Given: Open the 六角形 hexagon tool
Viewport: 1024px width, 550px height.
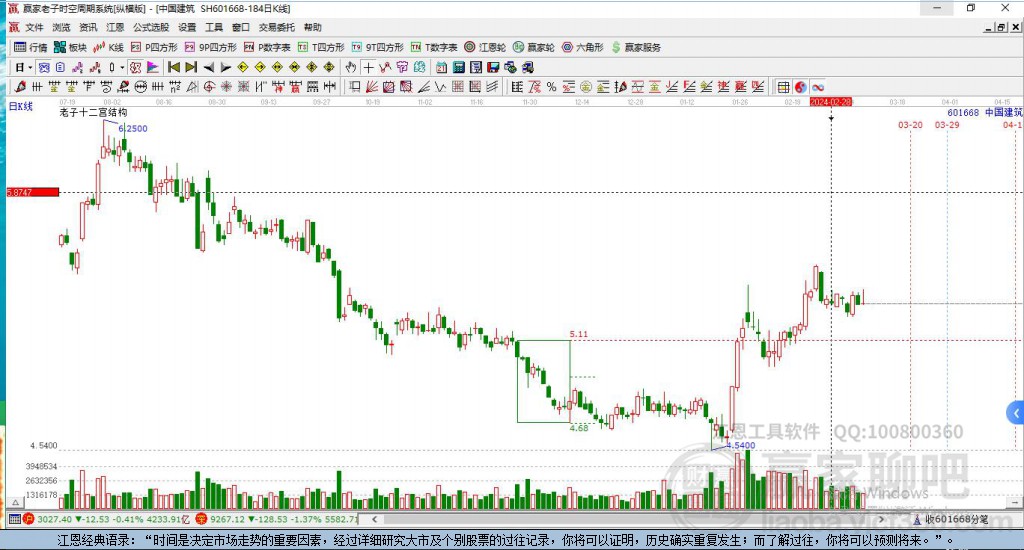Looking at the screenshot, I should (583, 47).
